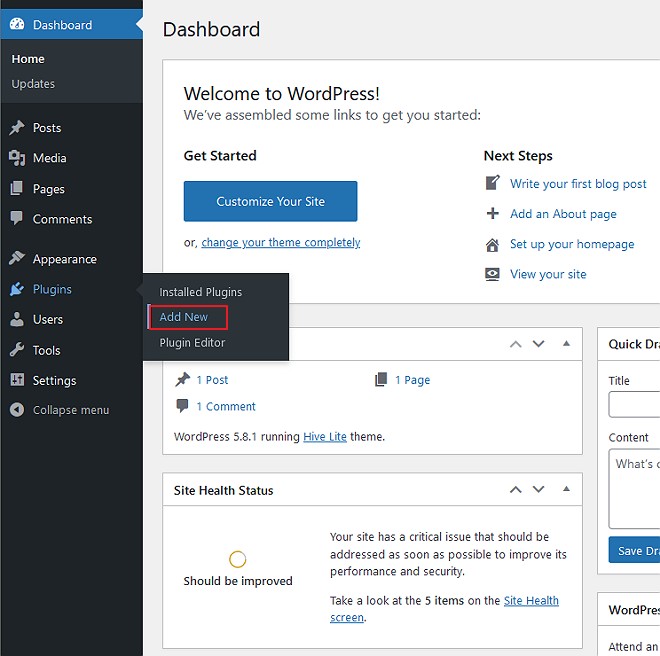Open the 1 Page link

coord(412,380)
